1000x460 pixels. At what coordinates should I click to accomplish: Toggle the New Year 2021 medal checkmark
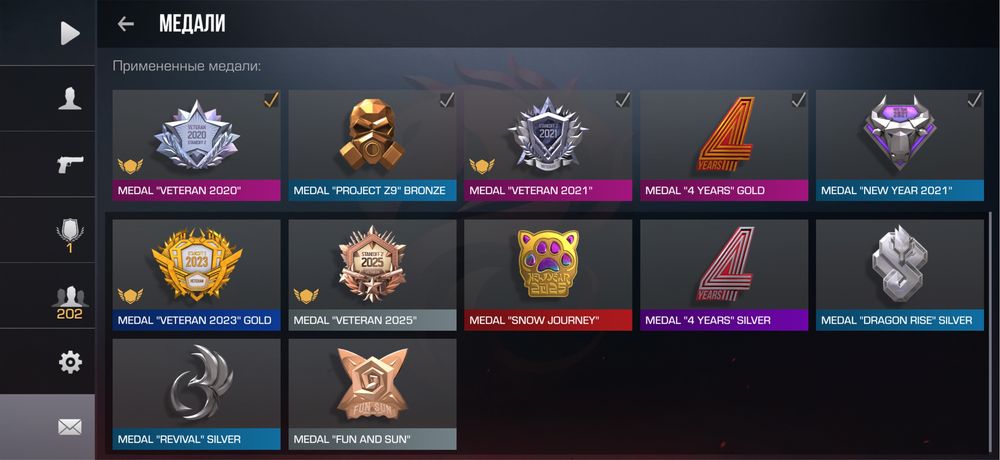click(x=974, y=100)
